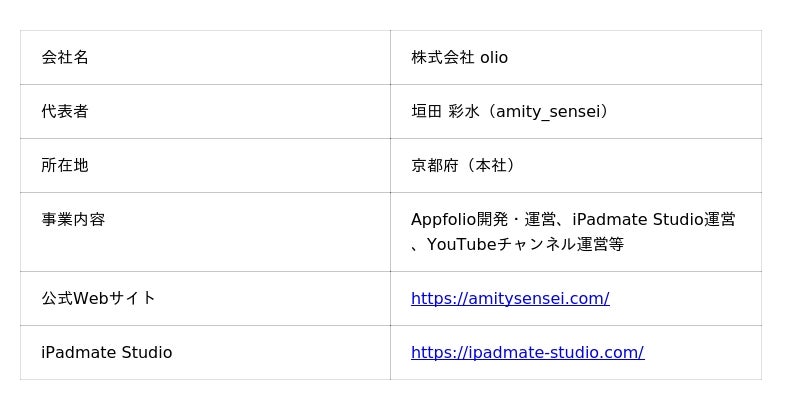Click the 所在地 label cell
Image resolution: width=800 pixels, height=410 pixels.
pyautogui.click(x=65, y=165)
